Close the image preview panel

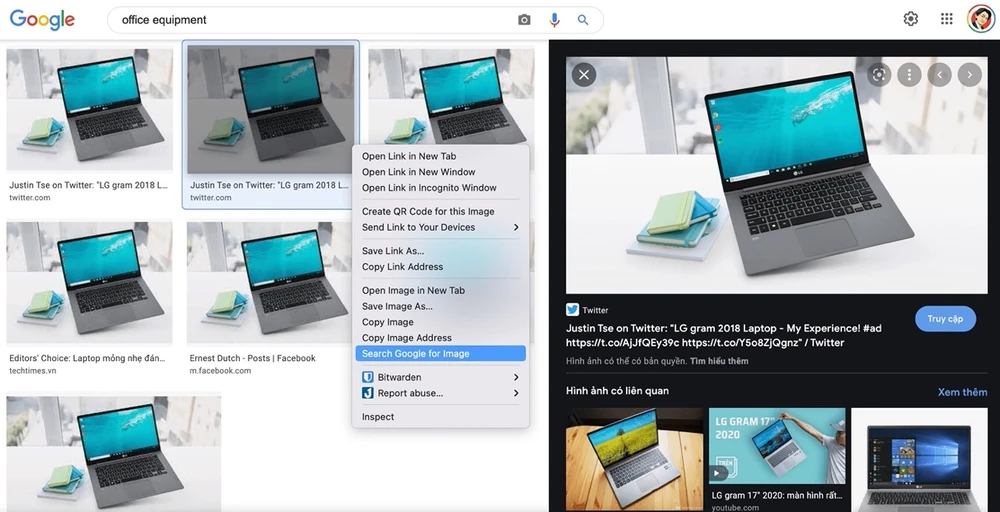click(584, 74)
